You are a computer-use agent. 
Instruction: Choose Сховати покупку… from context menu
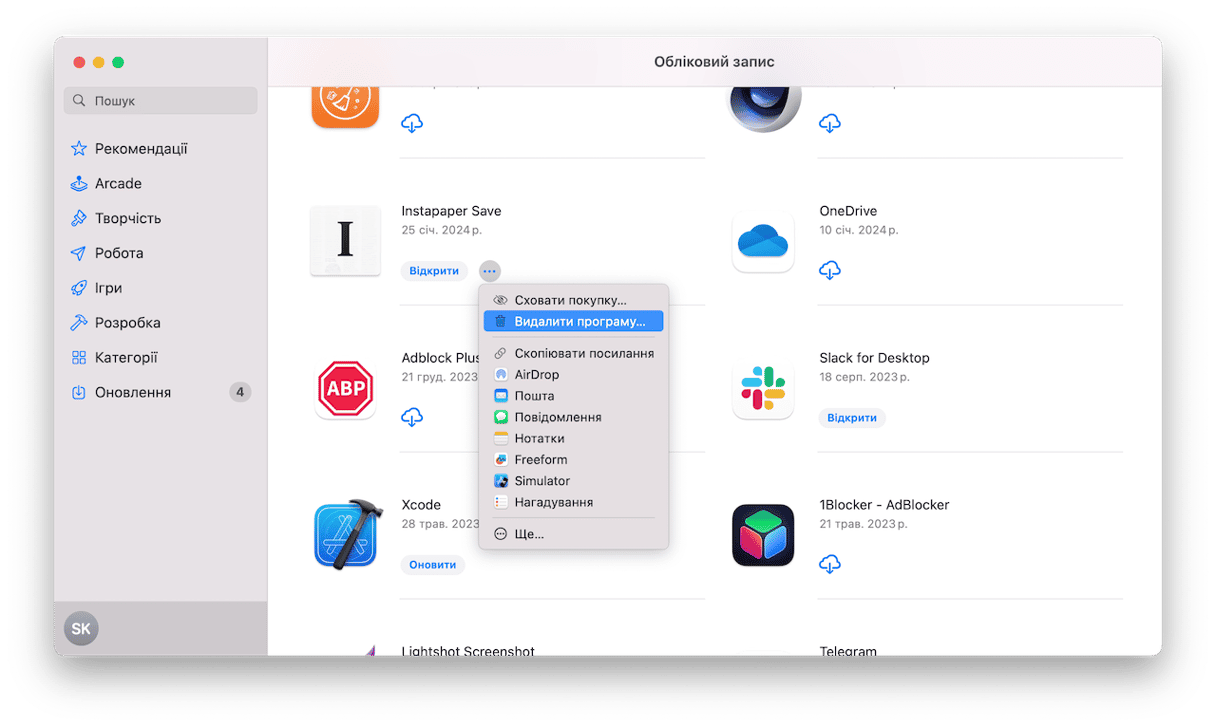(570, 300)
